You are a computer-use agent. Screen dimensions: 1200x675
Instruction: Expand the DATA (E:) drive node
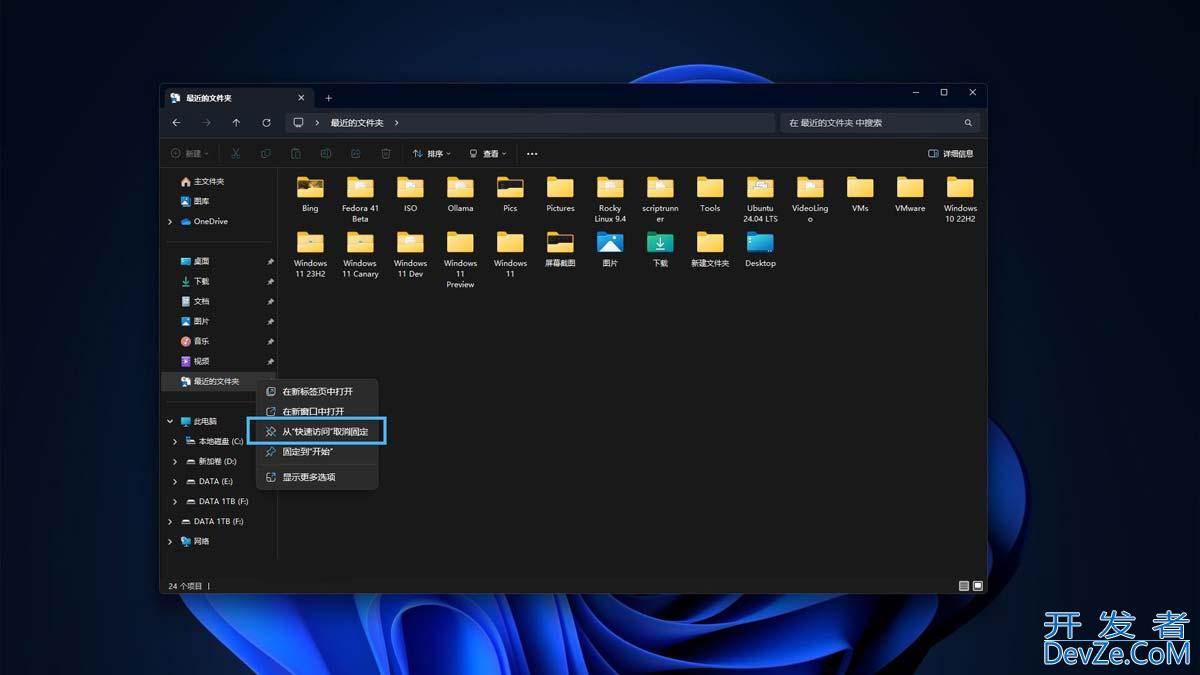coord(176,481)
